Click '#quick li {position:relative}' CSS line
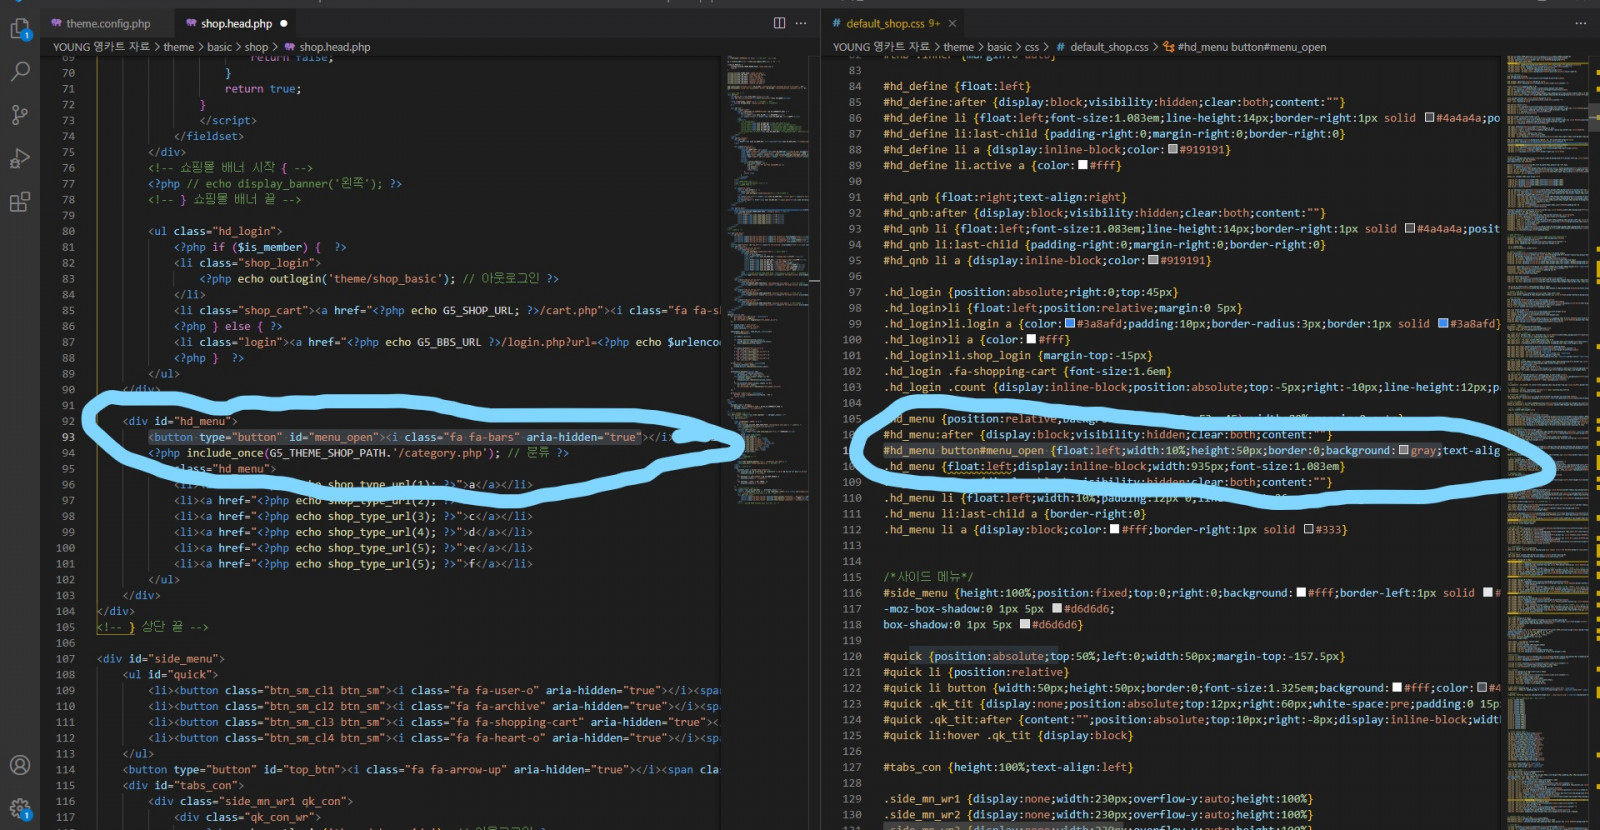1600x830 pixels. point(975,673)
